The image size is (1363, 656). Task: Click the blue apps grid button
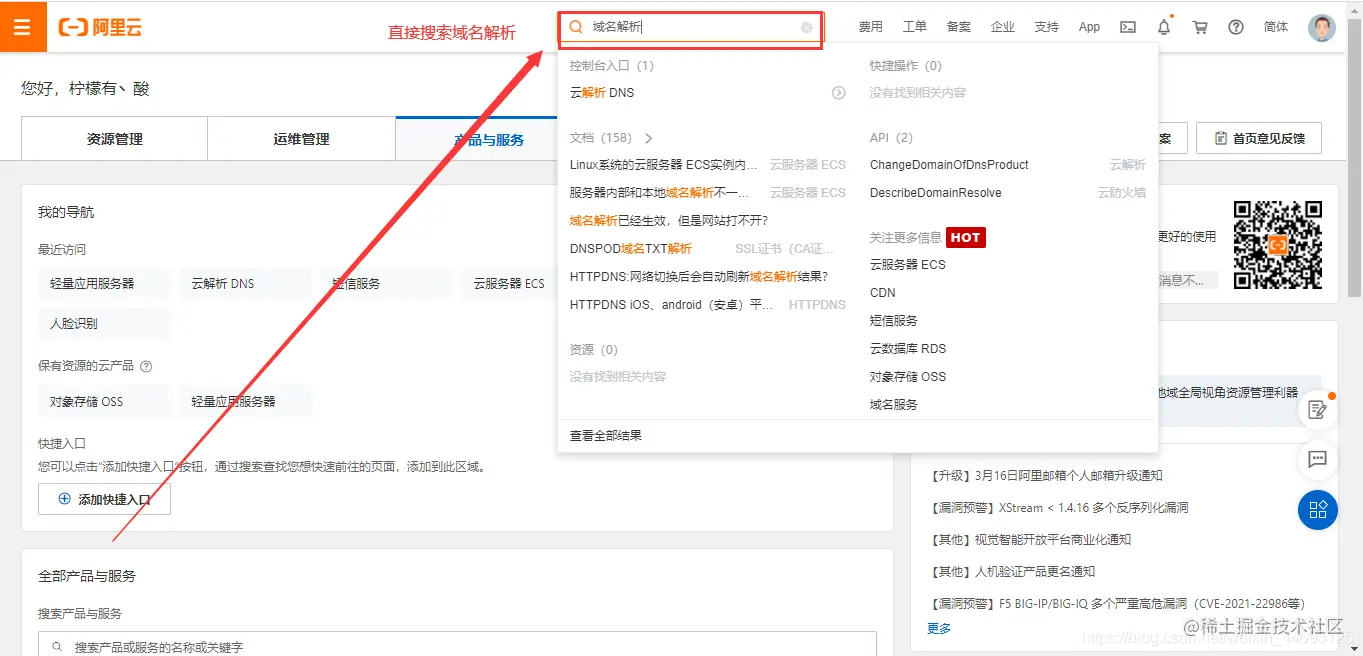(1318, 510)
